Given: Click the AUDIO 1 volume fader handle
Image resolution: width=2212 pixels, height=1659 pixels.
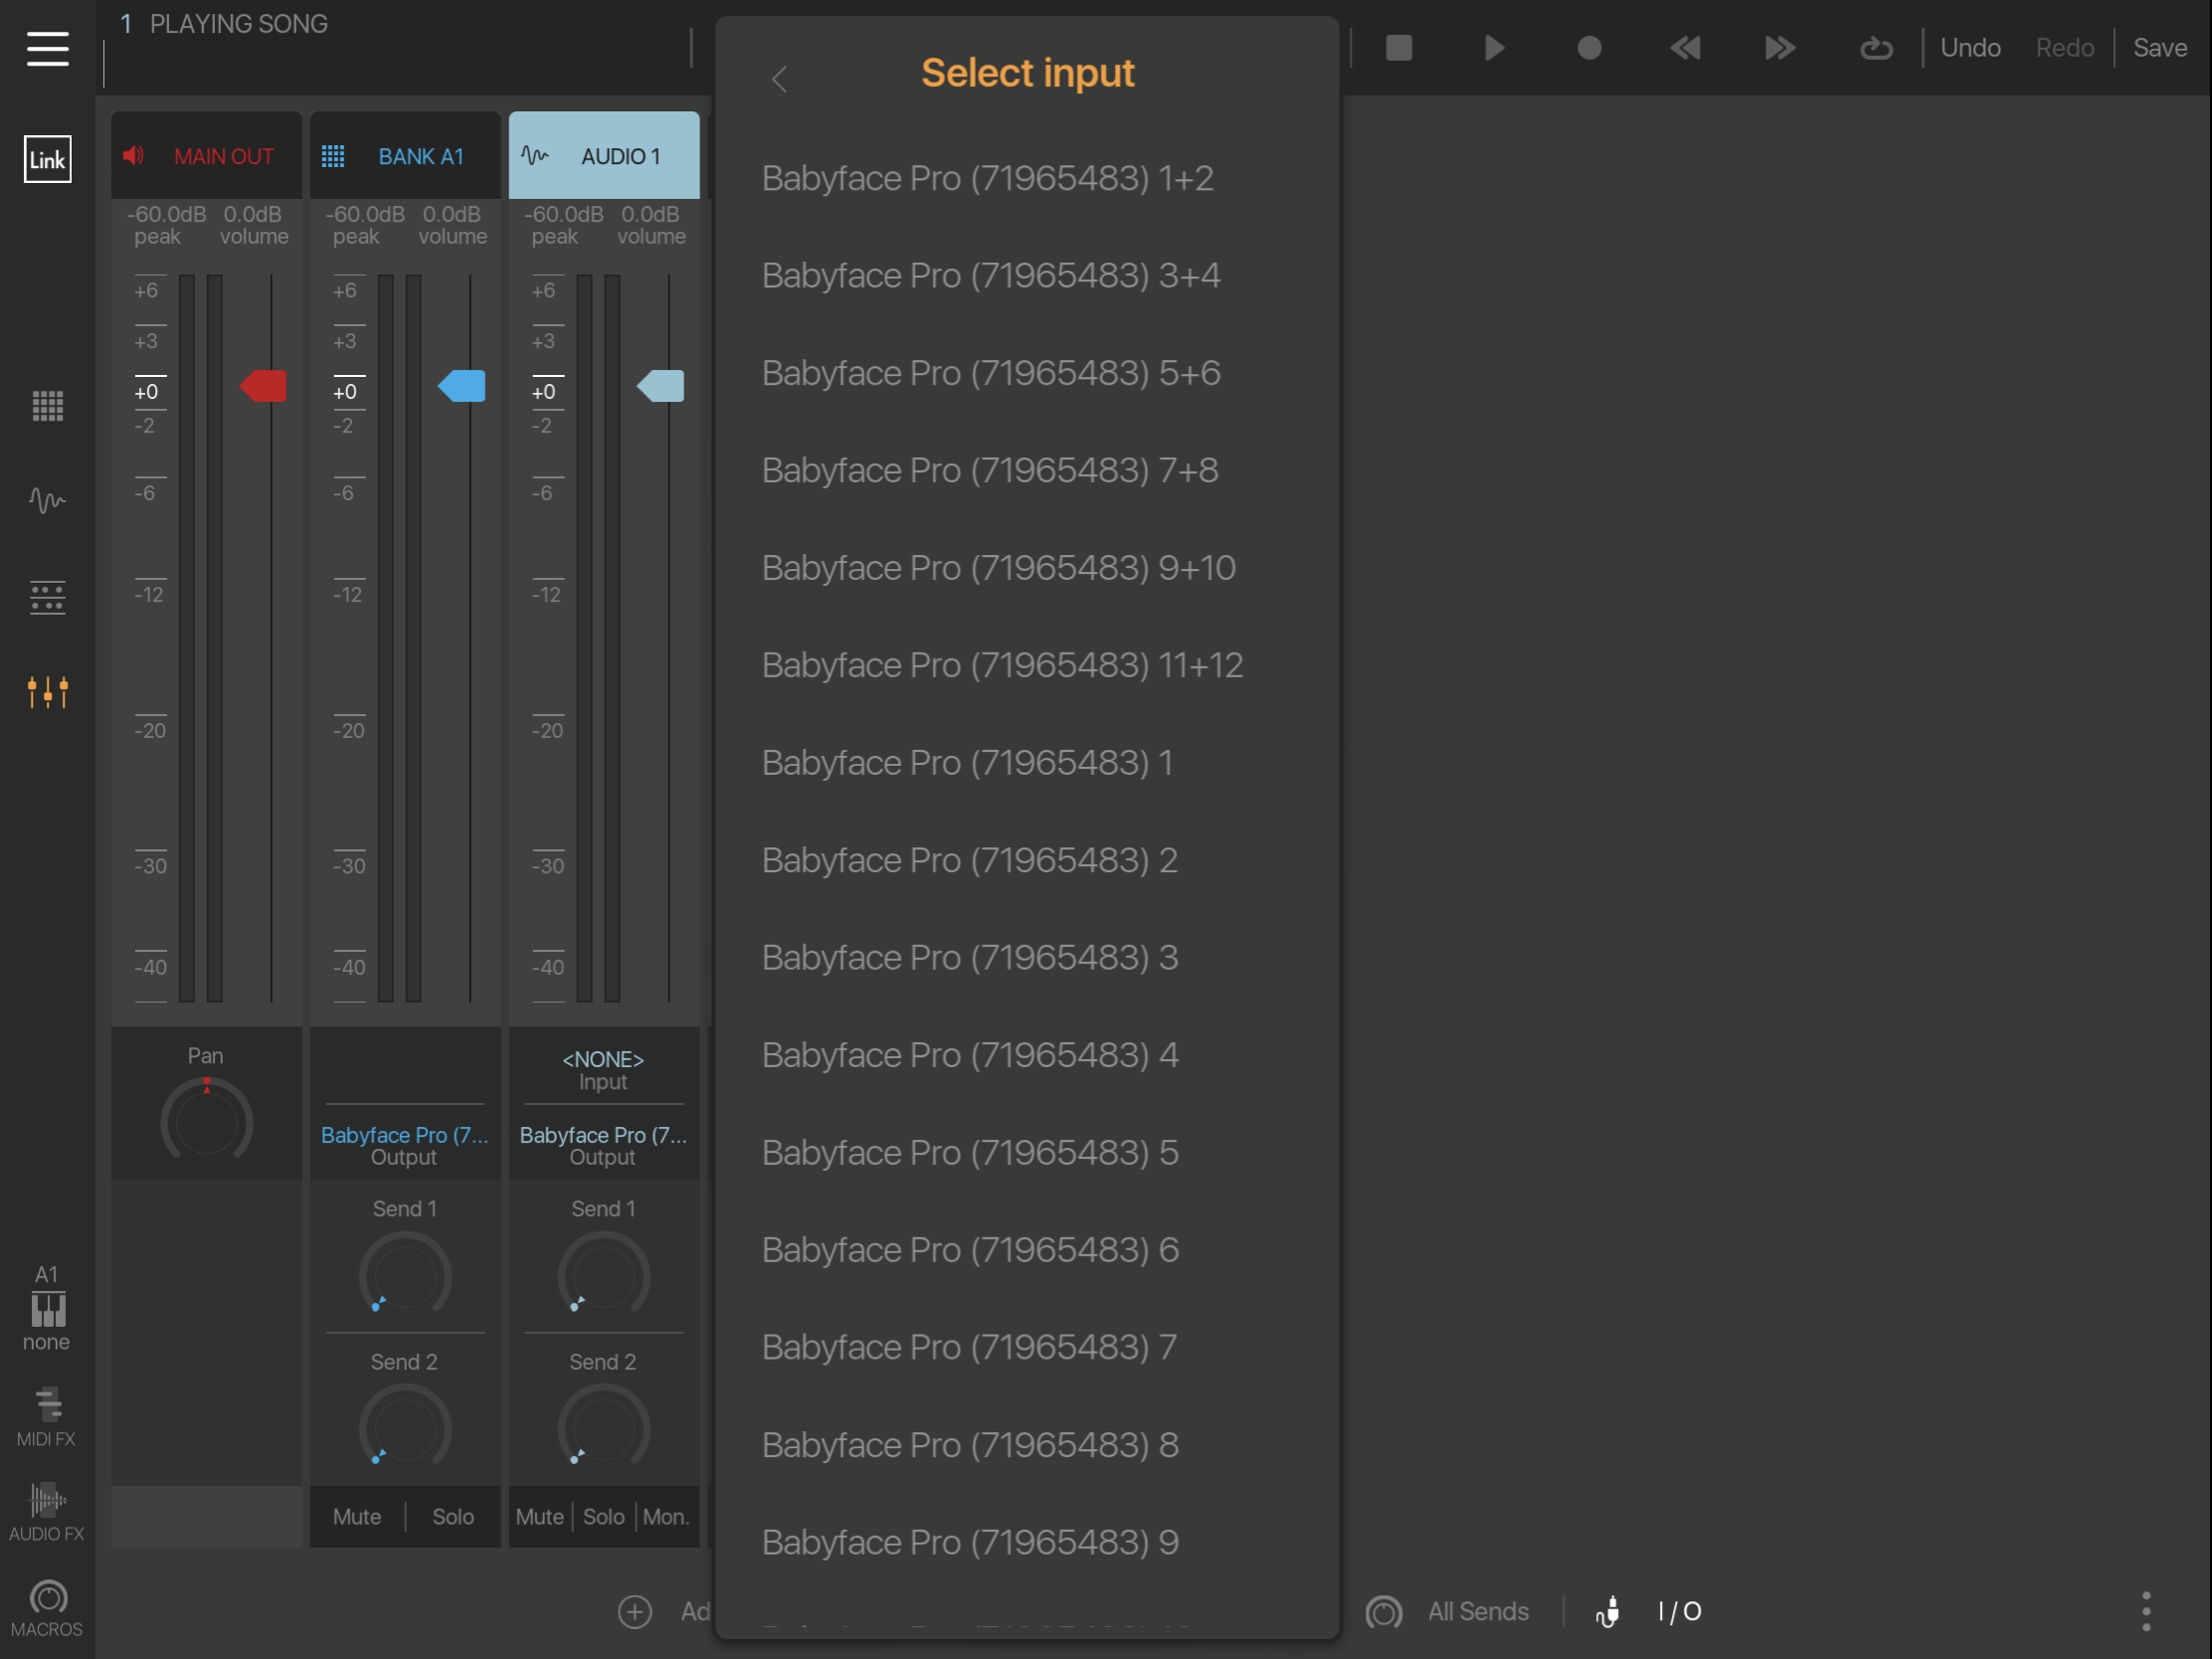Looking at the screenshot, I should tap(661, 386).
